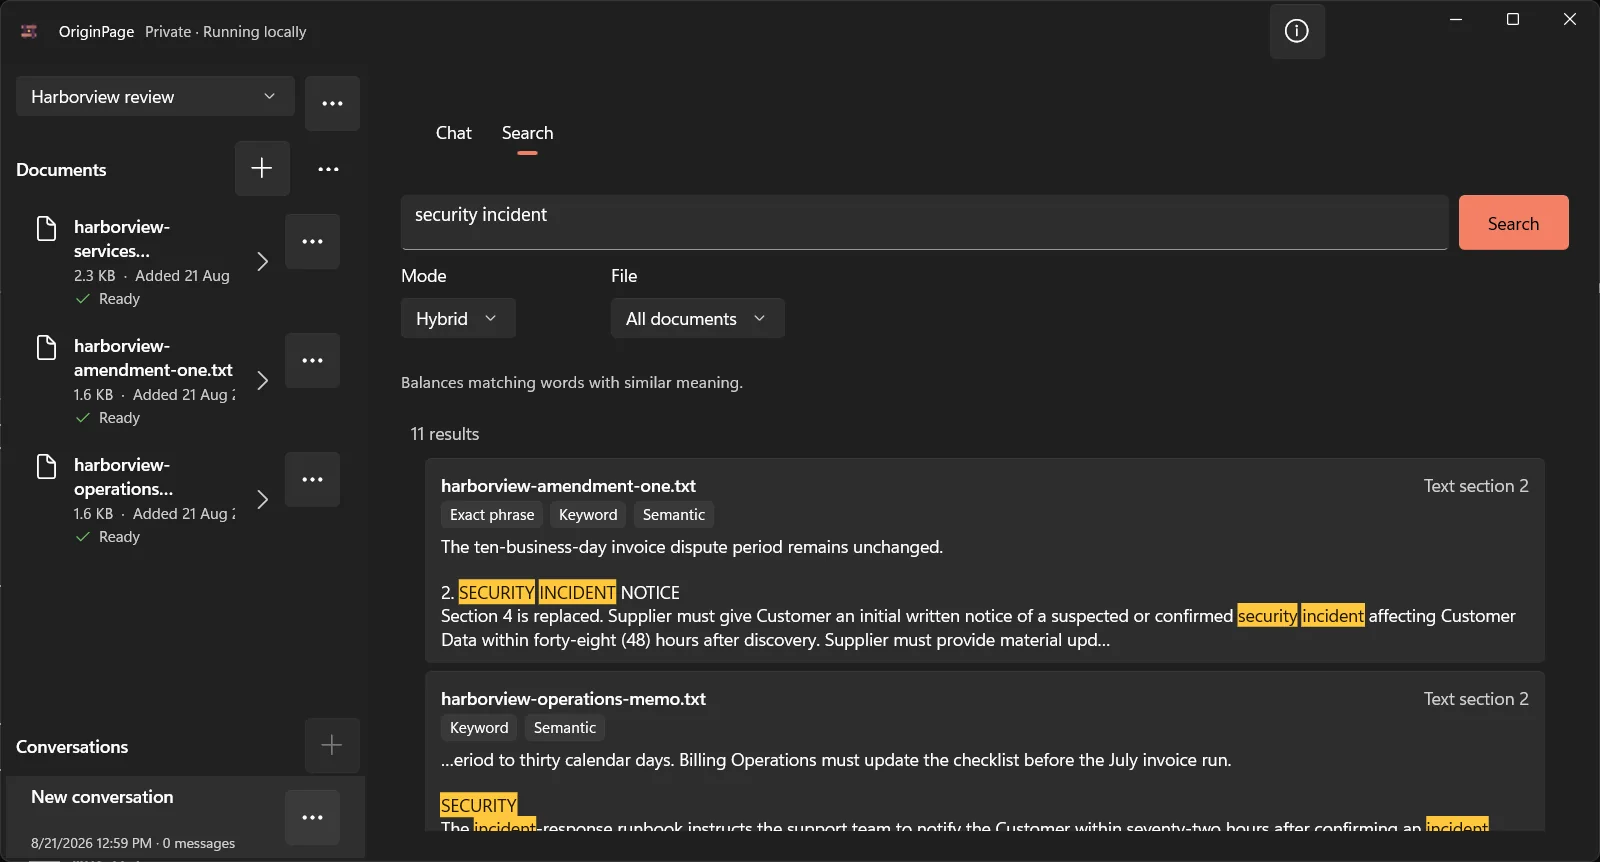
Task: Open more options for New conversation
Action: pos(312,817)
